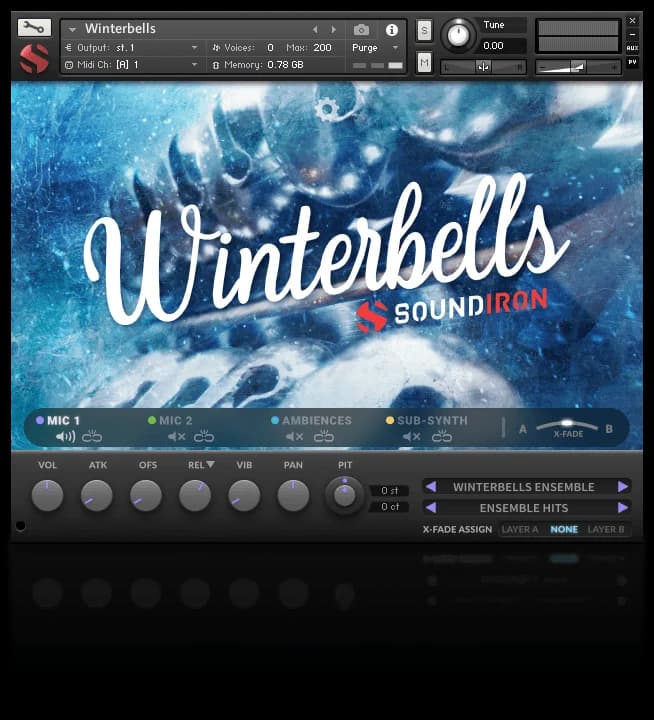Toggle the MIC 2 link icon
Screen dimensions: 654x720
[x=204, y=436]
